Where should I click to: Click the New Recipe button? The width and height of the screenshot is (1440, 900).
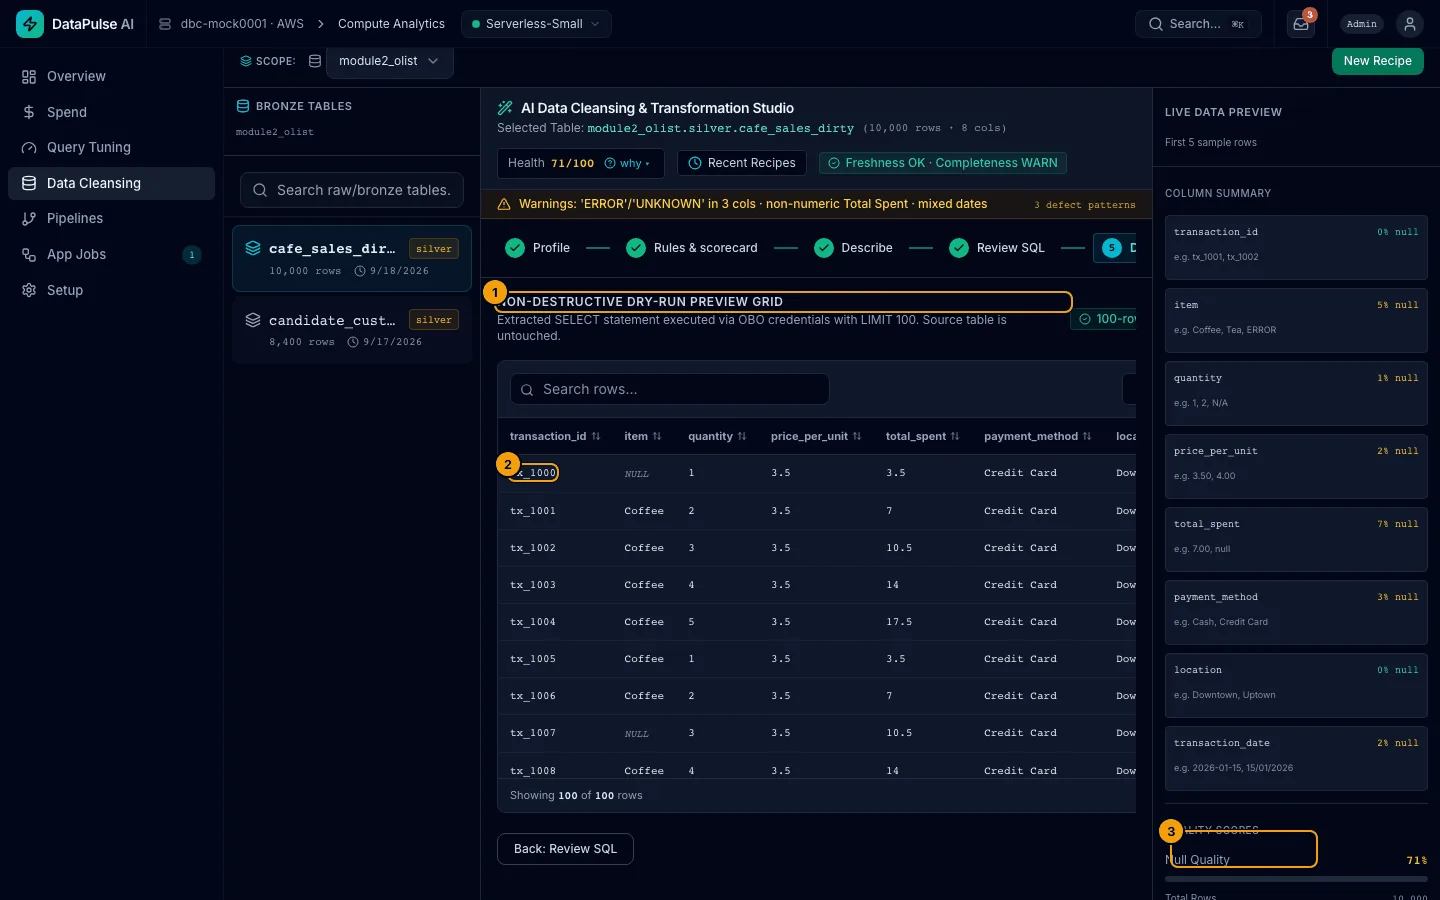(1377, 61)
